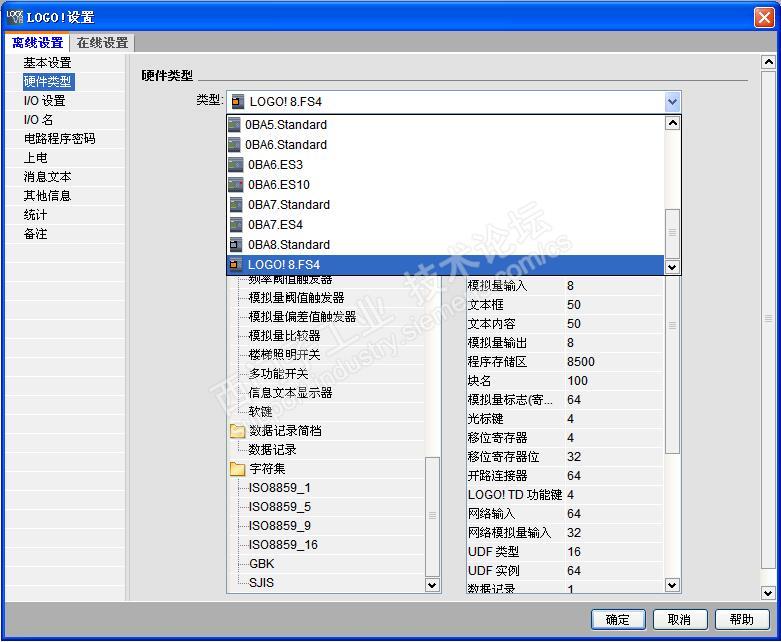781x642 pixels.
Task: Click the 0BA8.Standard device icon
Action: pyautogui.click(x=235, y=245)
